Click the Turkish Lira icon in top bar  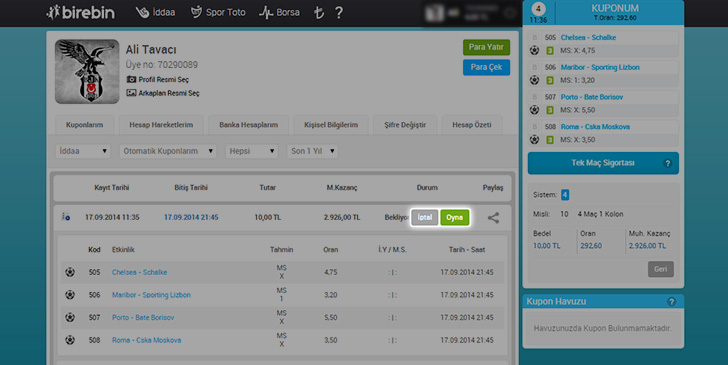coord(318,13)
